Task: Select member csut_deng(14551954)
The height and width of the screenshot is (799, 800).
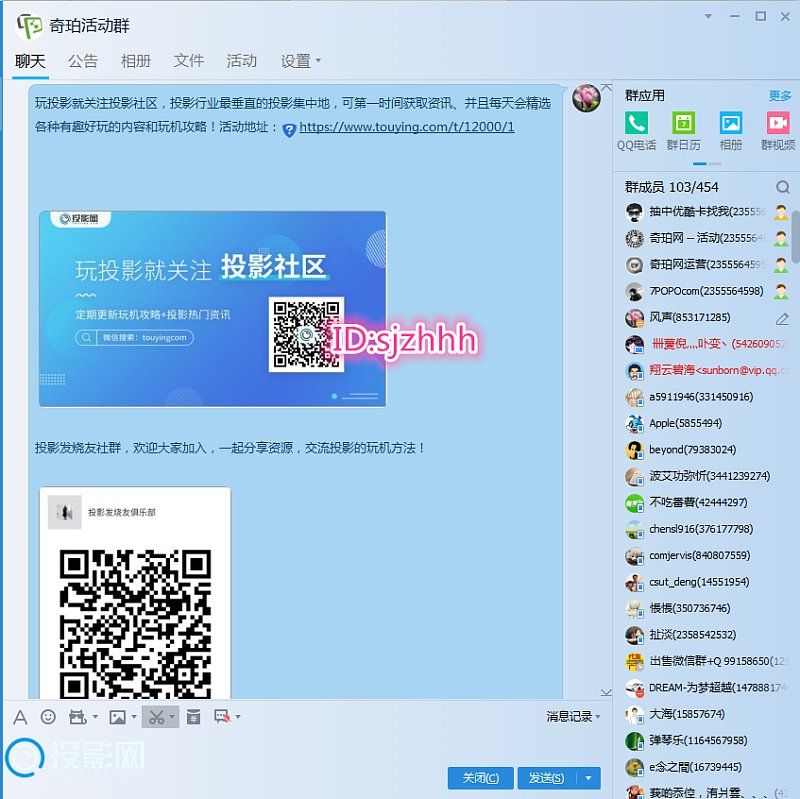Action: (706, 582)
